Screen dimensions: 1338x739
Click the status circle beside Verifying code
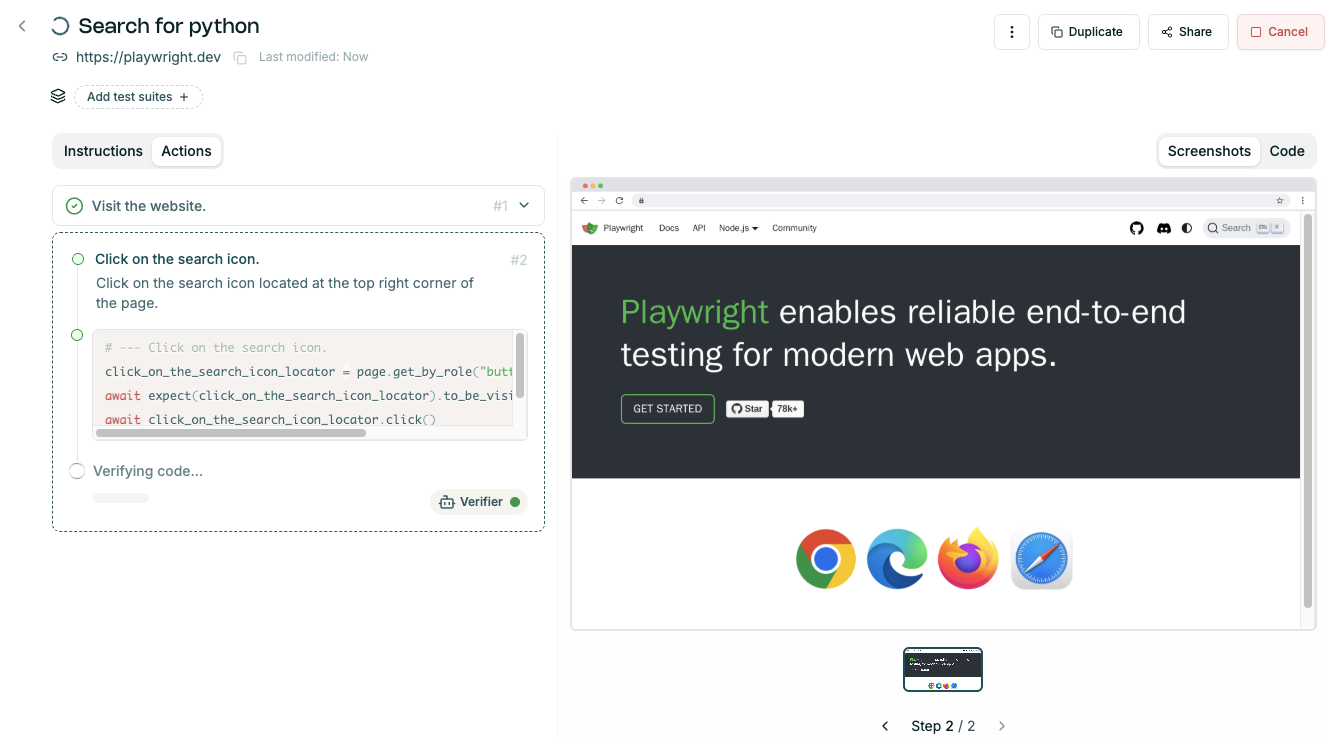click(x=77, y=470)
